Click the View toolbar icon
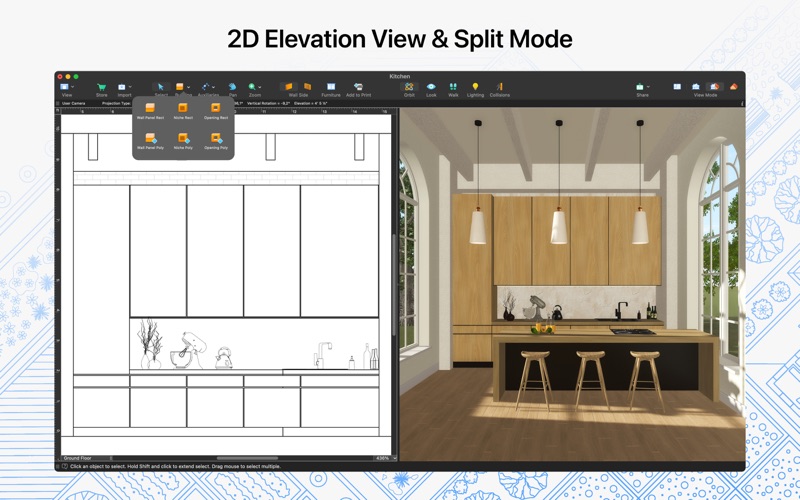Viewport: 800px width, 500px height. (64, 87)
